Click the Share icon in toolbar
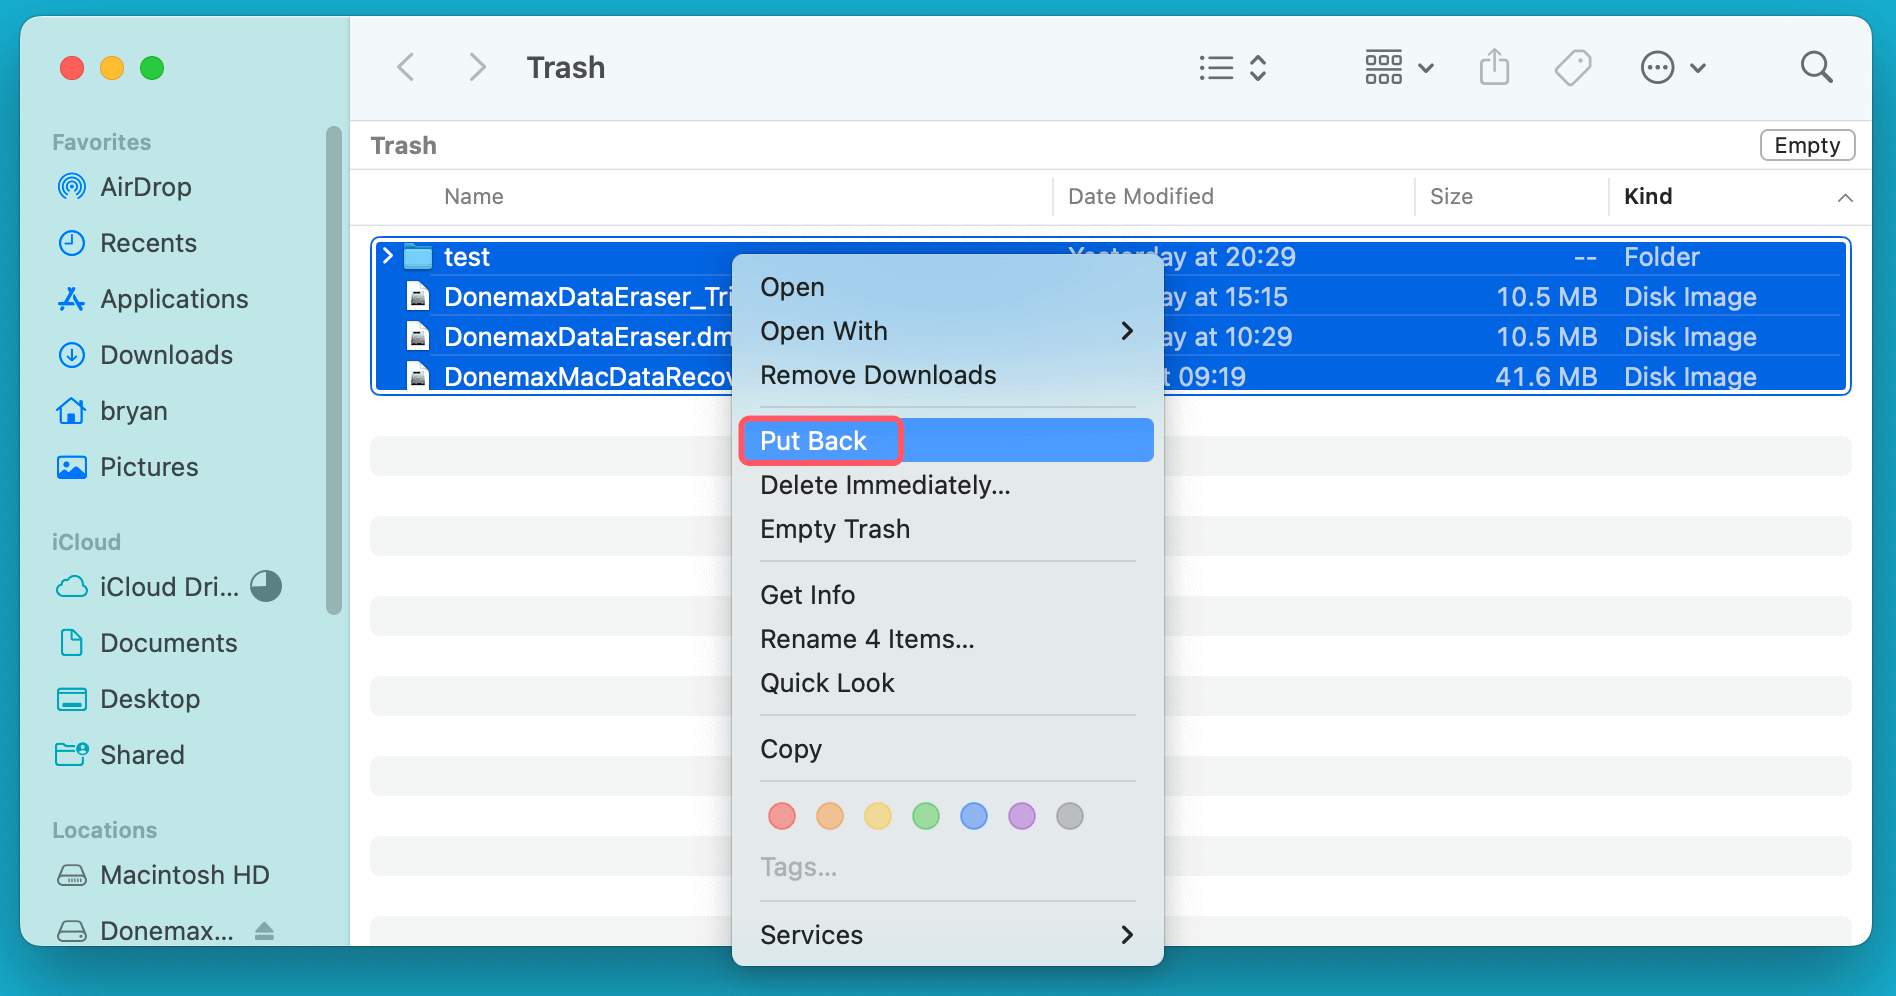1896x996 pixels. [x=1494, y=68]
